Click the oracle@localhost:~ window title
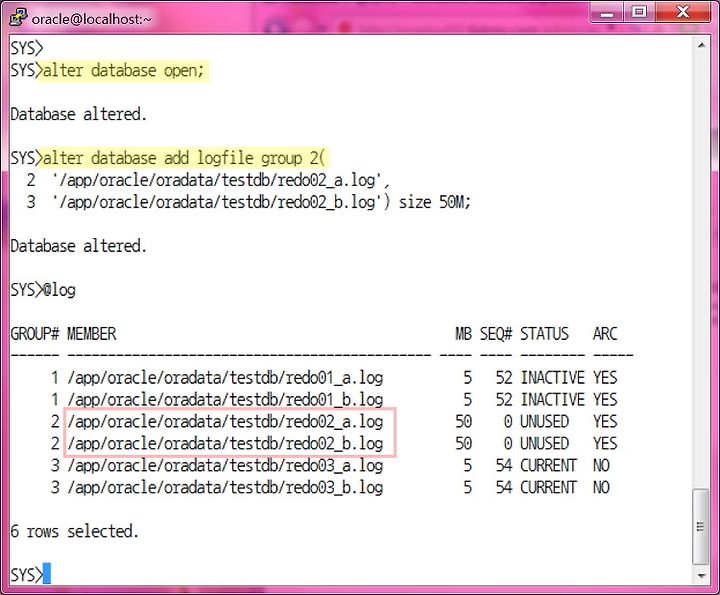 (x=91, y=19)
